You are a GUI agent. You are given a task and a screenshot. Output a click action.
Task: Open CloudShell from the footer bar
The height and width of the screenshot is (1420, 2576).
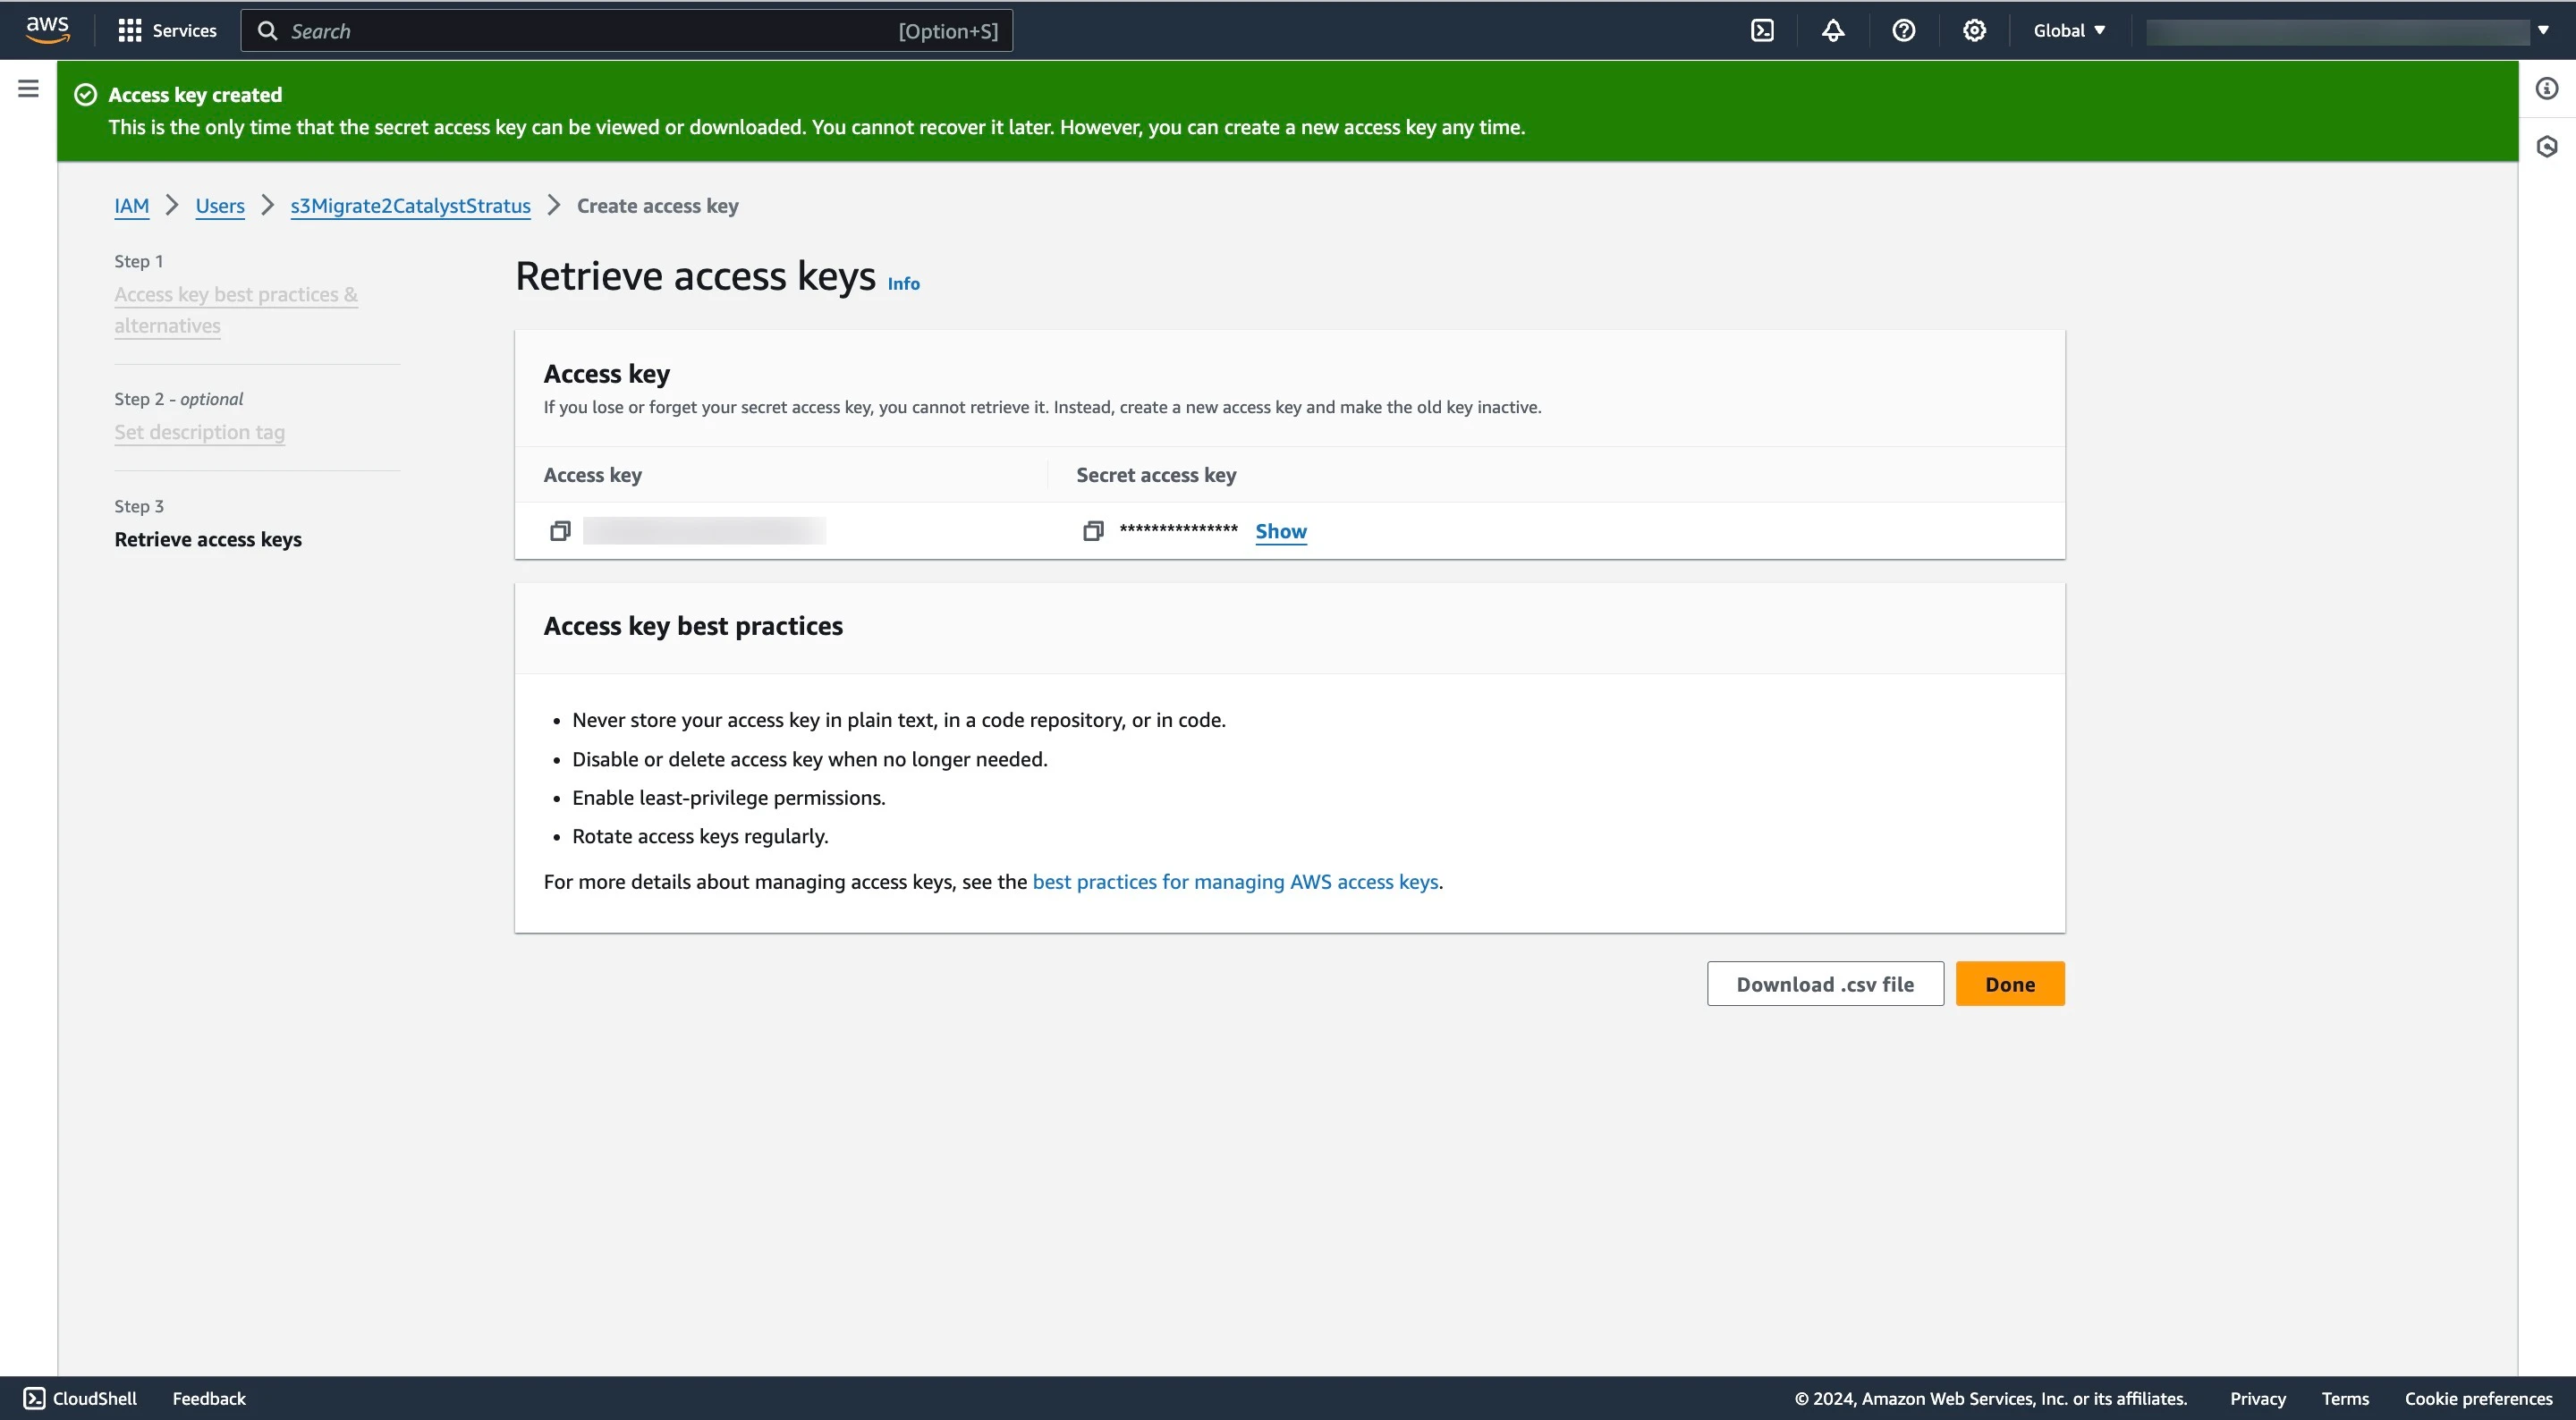80,1398
